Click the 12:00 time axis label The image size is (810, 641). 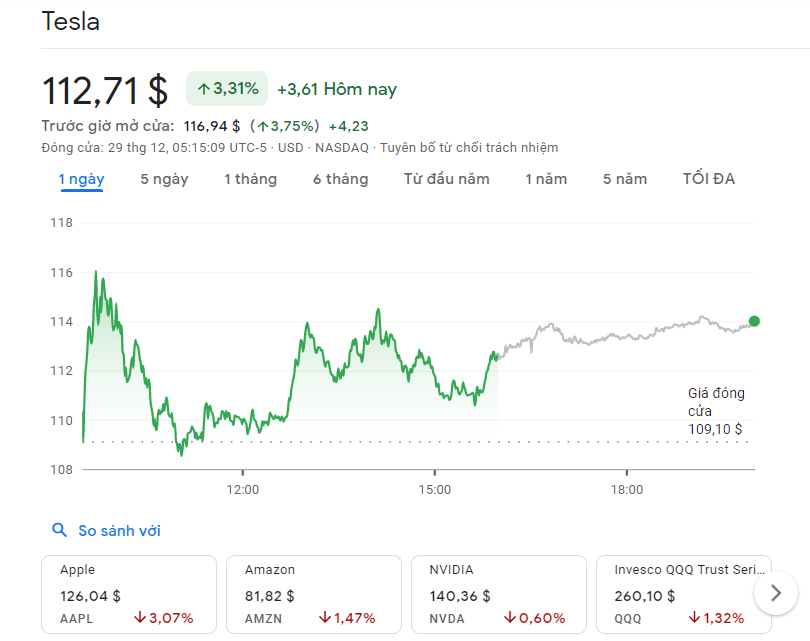243,490
